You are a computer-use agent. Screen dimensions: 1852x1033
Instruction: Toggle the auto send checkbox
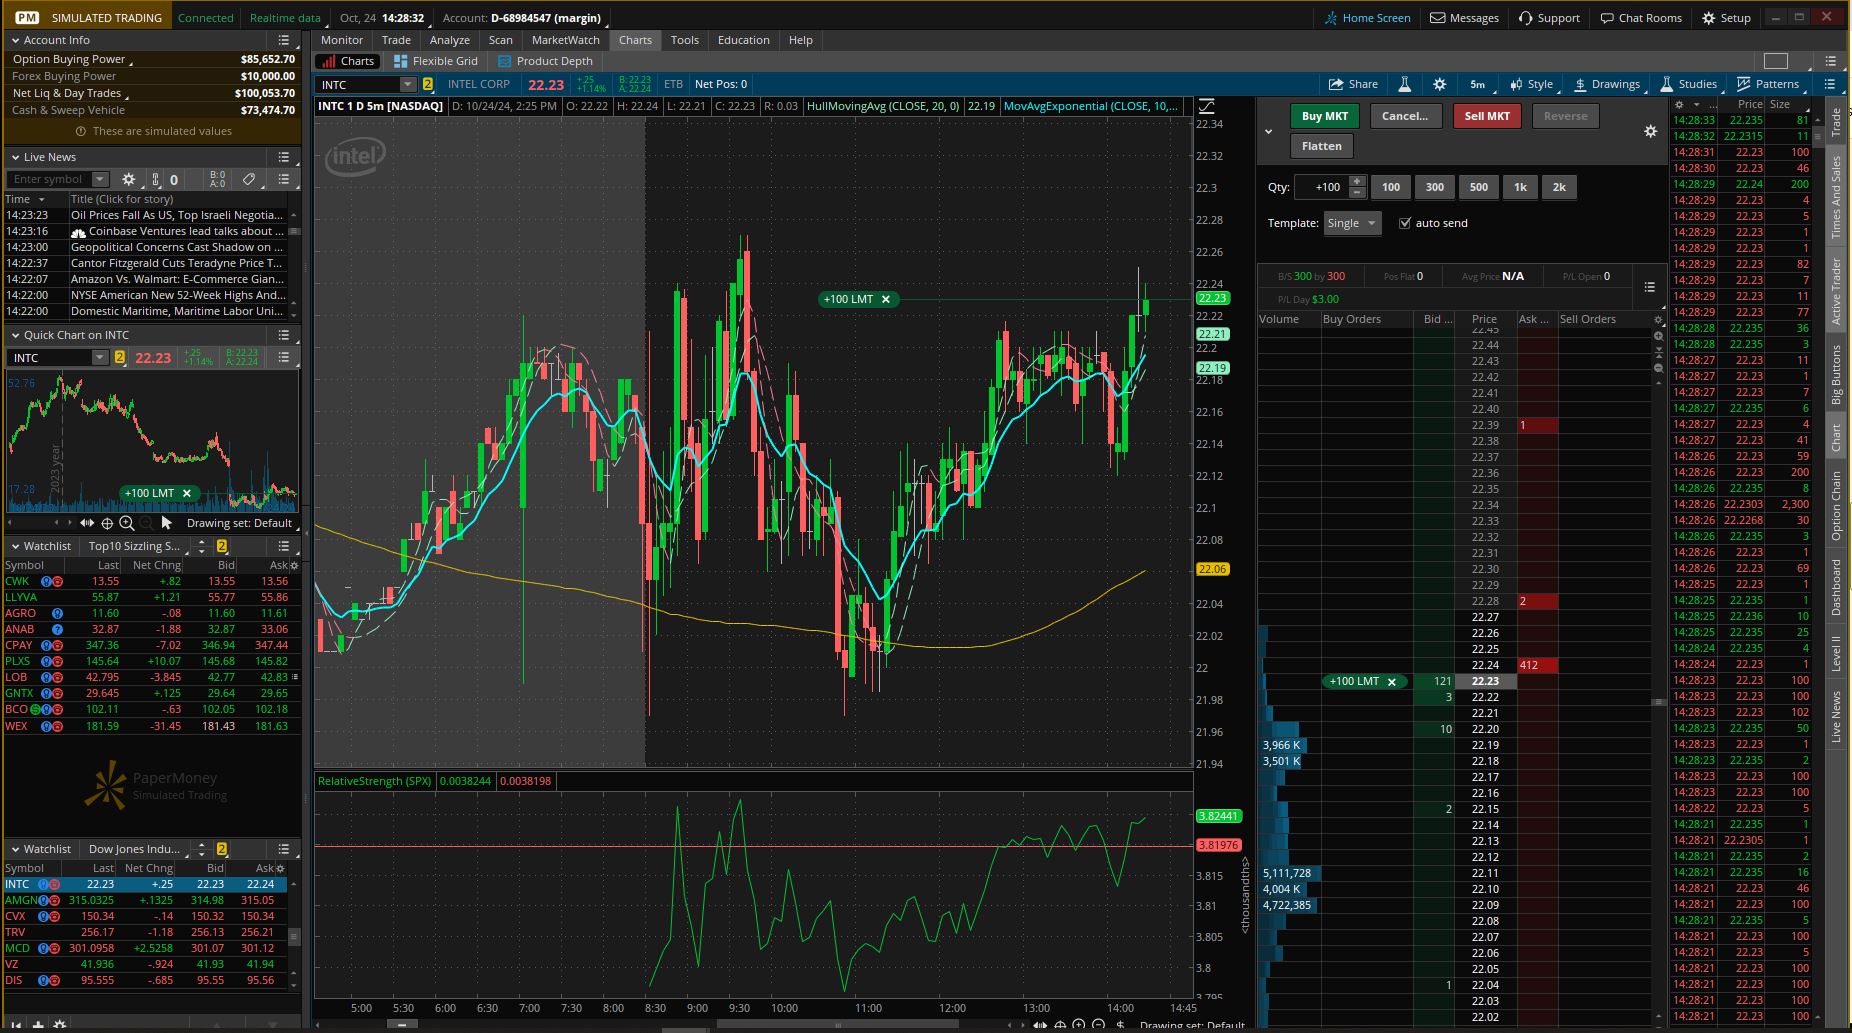pyautogui.click(x=1405, y=223)
